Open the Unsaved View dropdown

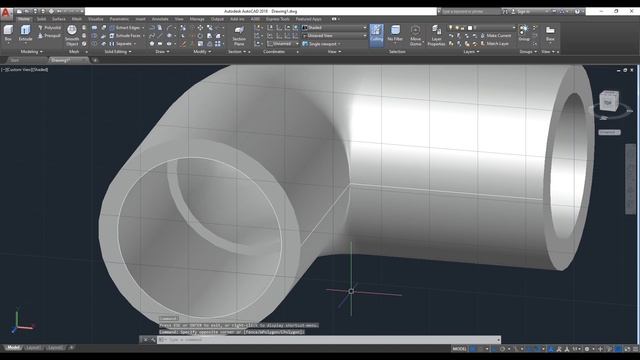[x=335, y=36]
